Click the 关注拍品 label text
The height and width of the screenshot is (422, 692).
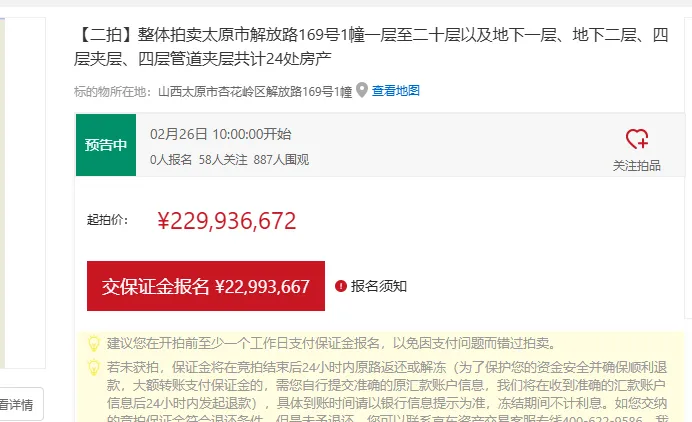click(x=636, y=166)
